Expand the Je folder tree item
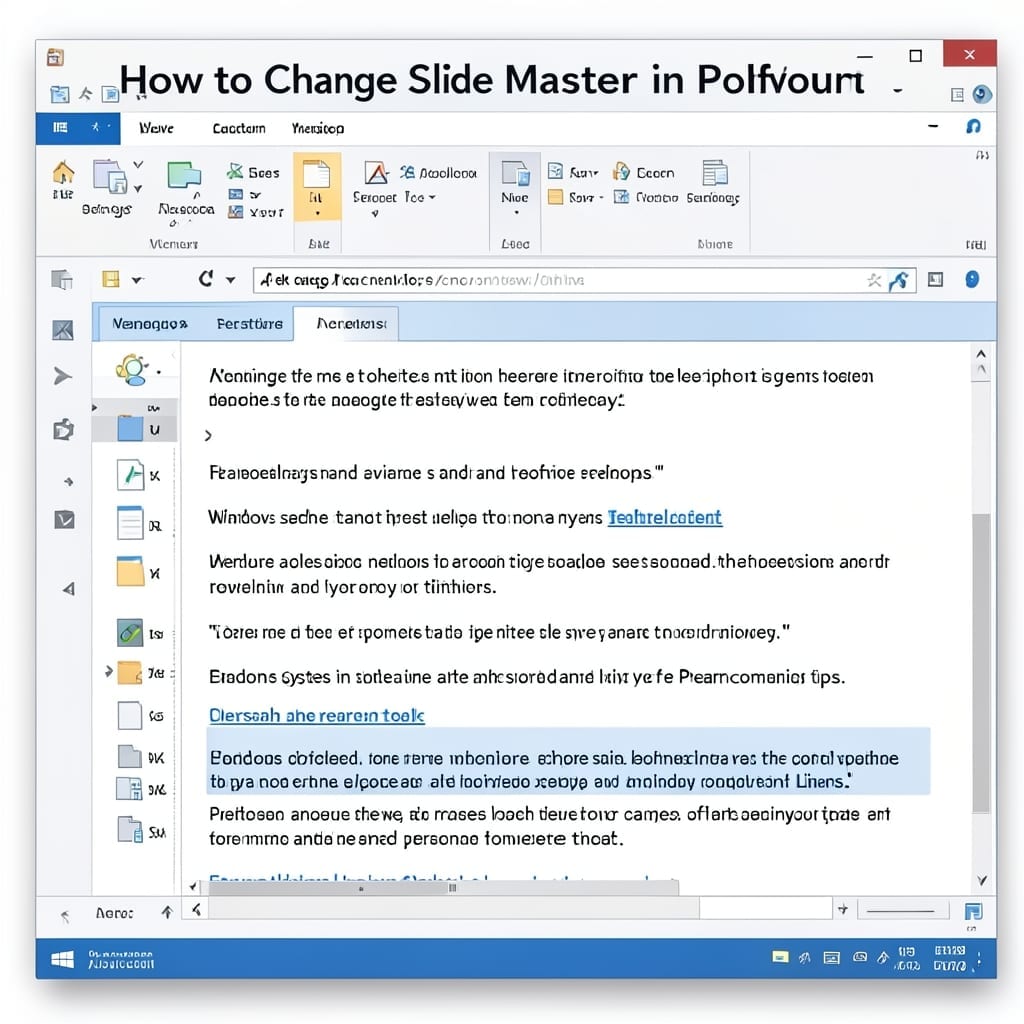1024x1024 pixels. pyautogui.click(x=108, y=671)
